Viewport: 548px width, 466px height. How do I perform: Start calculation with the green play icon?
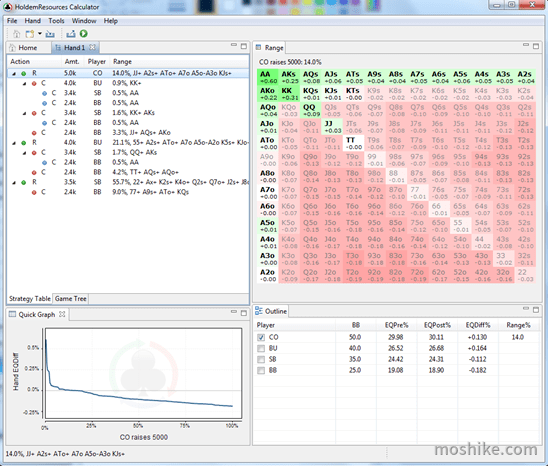tap(84, 34)
